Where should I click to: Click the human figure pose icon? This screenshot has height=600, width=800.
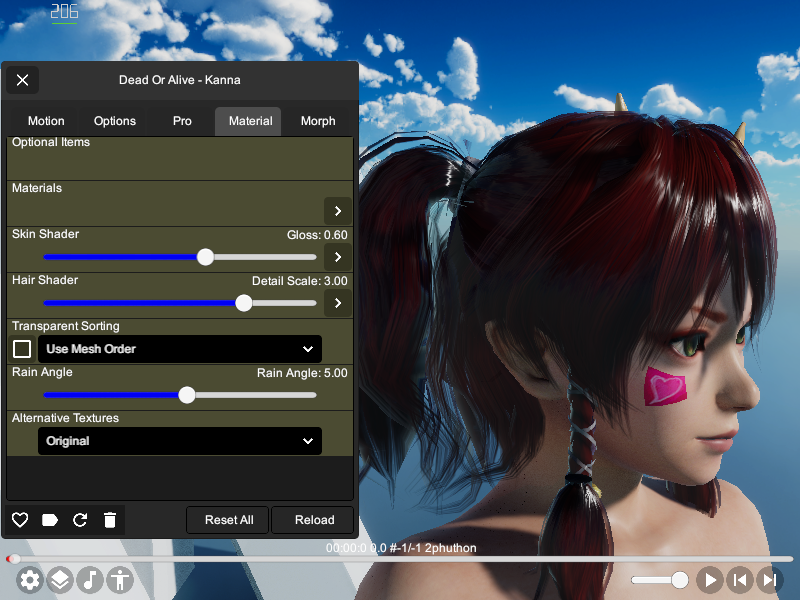pyautogui.click(x=120, y=580)
